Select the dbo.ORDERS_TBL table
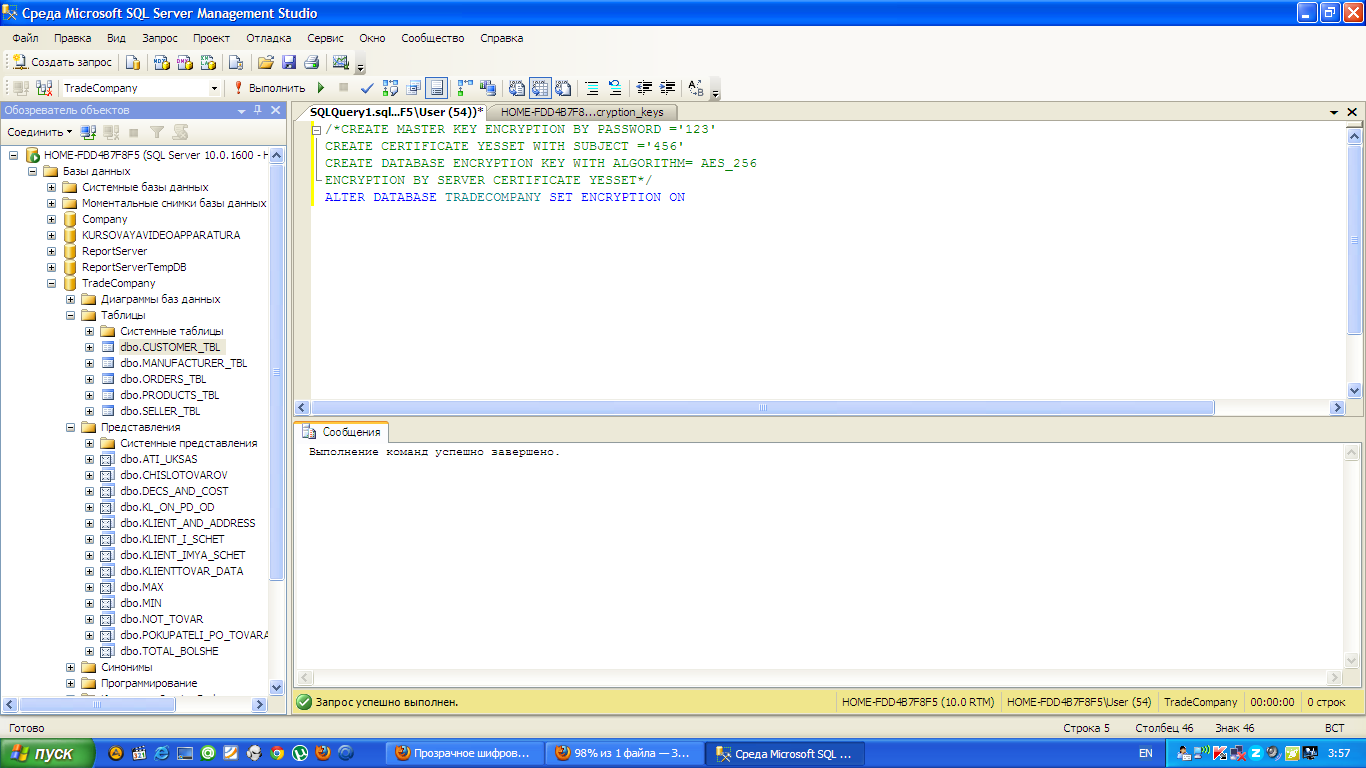The width and height of the screenshot is (1366, 768). tap(163, 379)
